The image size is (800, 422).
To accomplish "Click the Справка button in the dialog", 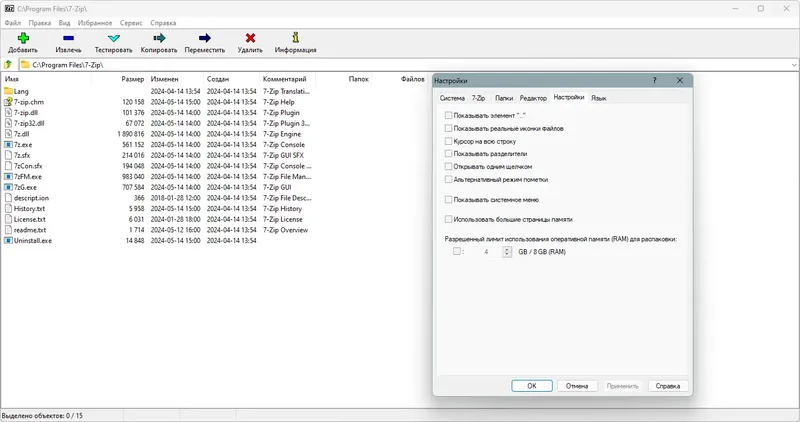I will [668, 386].
